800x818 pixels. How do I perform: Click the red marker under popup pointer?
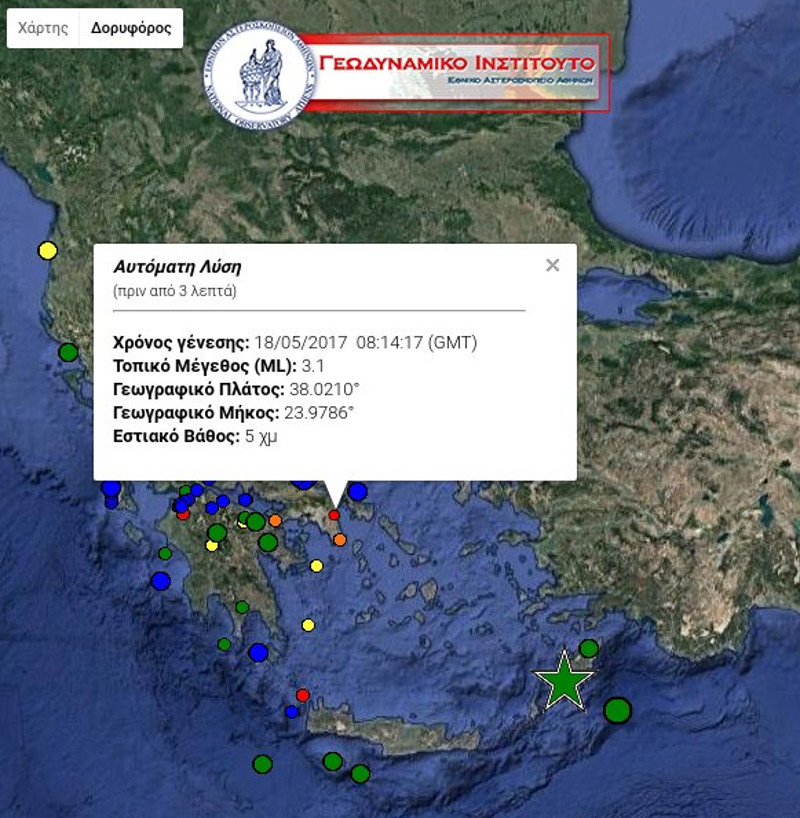[x=334, y=515]
